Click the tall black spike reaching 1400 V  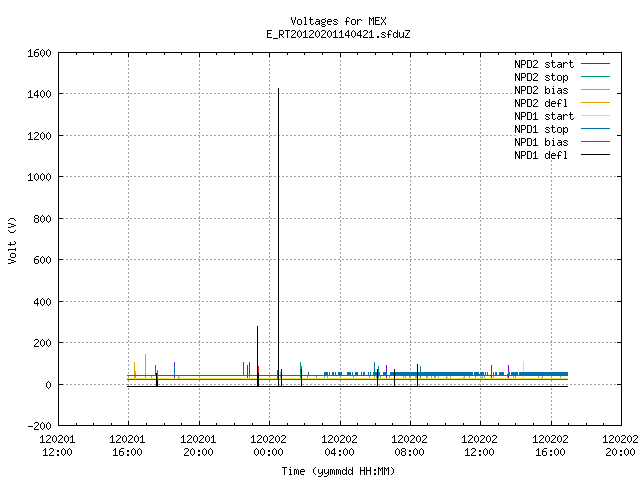278,237
